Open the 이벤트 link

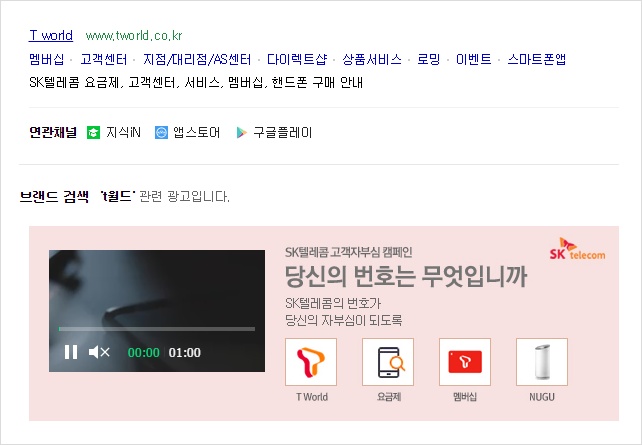pyautogui.click(x=474, y=59)
